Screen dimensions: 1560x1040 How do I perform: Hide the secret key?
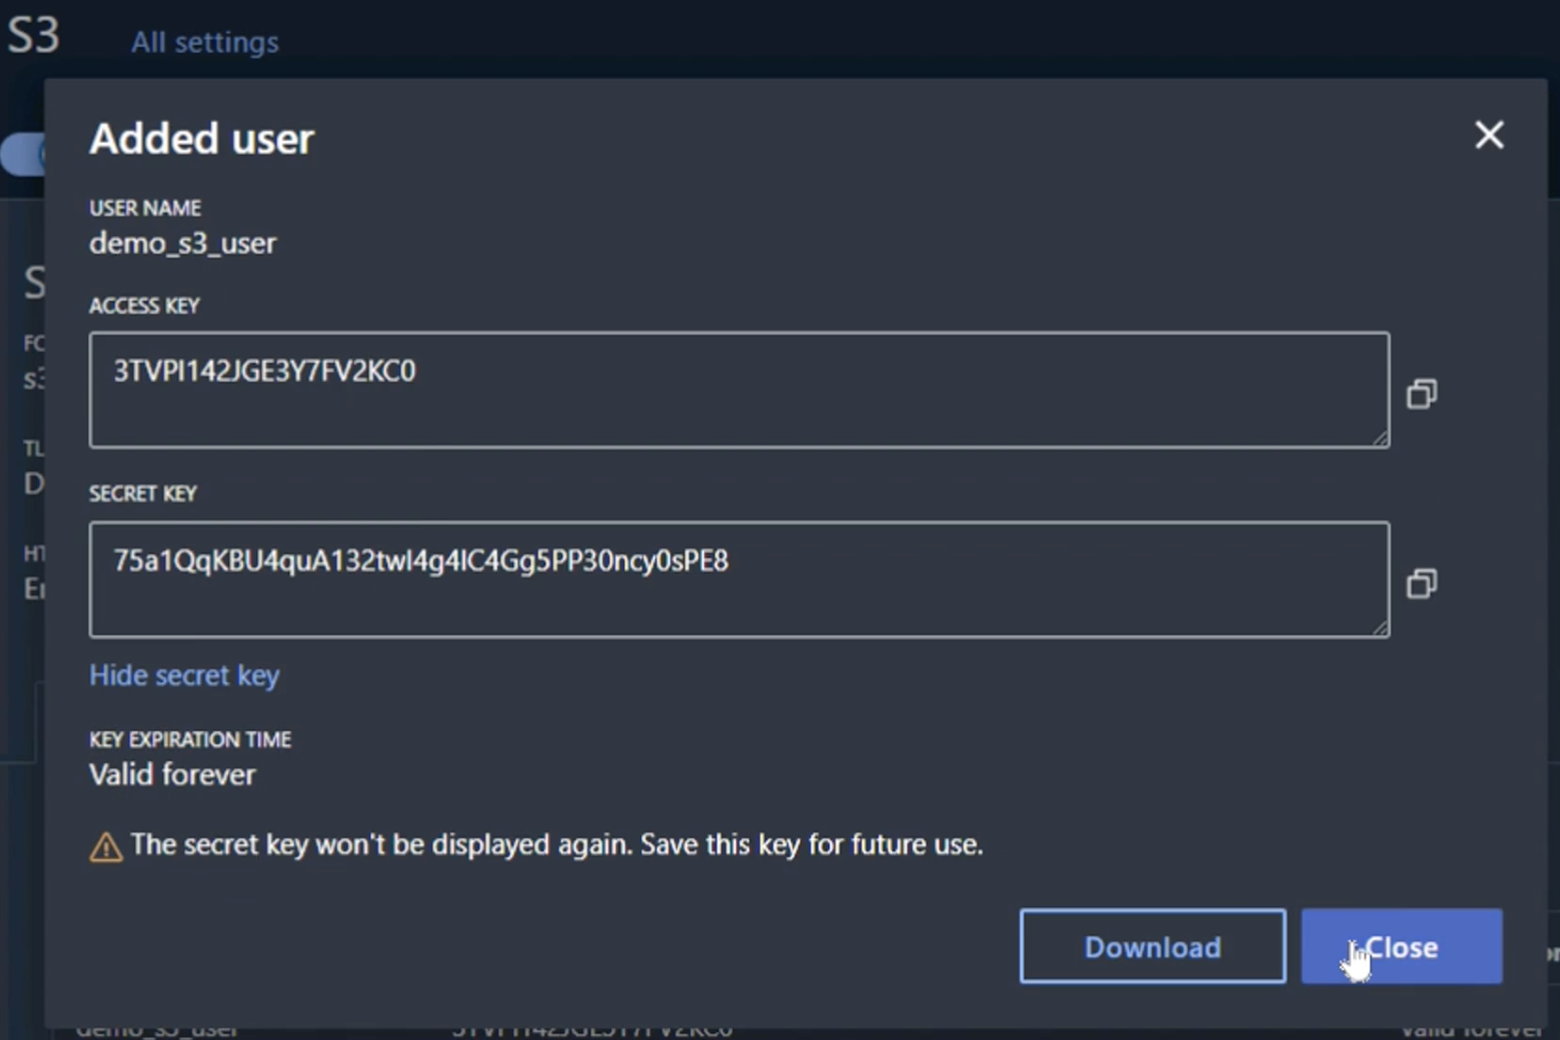coord(184,676)
